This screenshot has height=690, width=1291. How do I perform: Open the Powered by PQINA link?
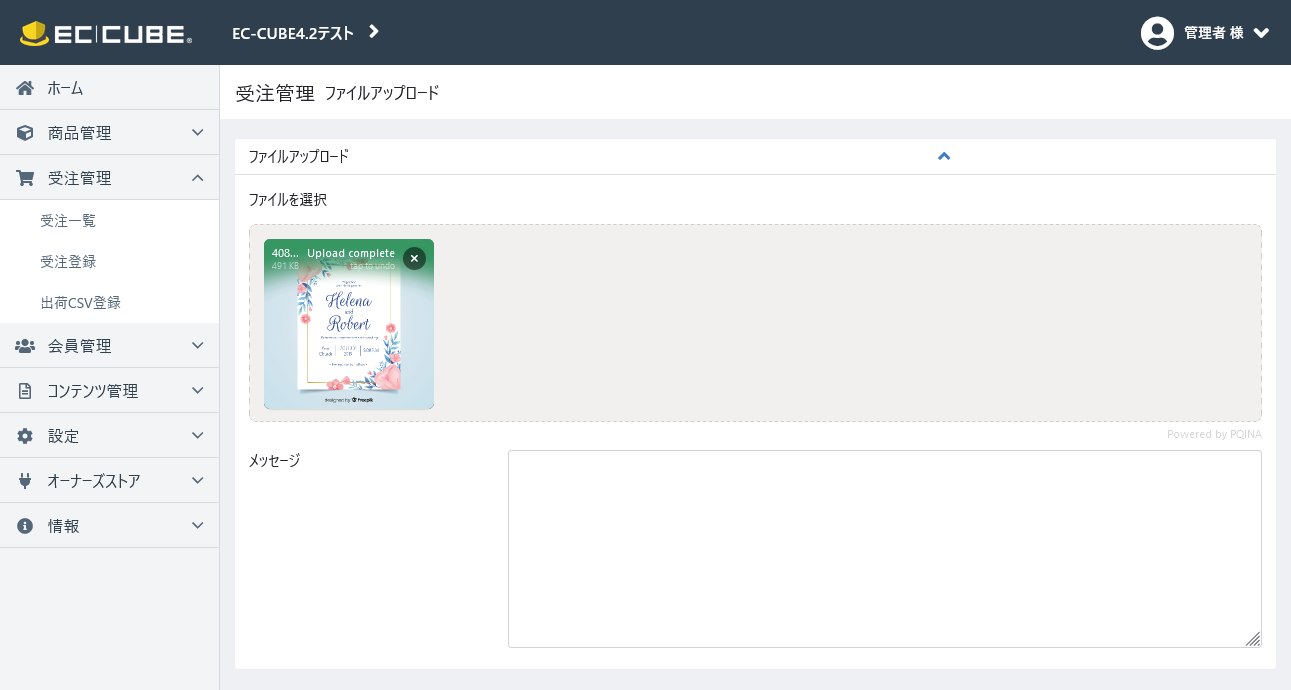pos(1214,434)
